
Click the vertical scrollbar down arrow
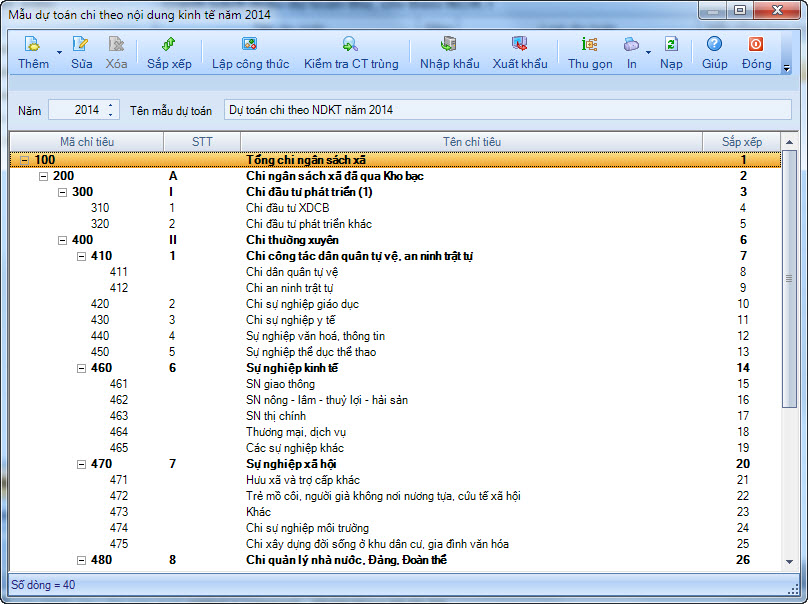coord(789,562)
